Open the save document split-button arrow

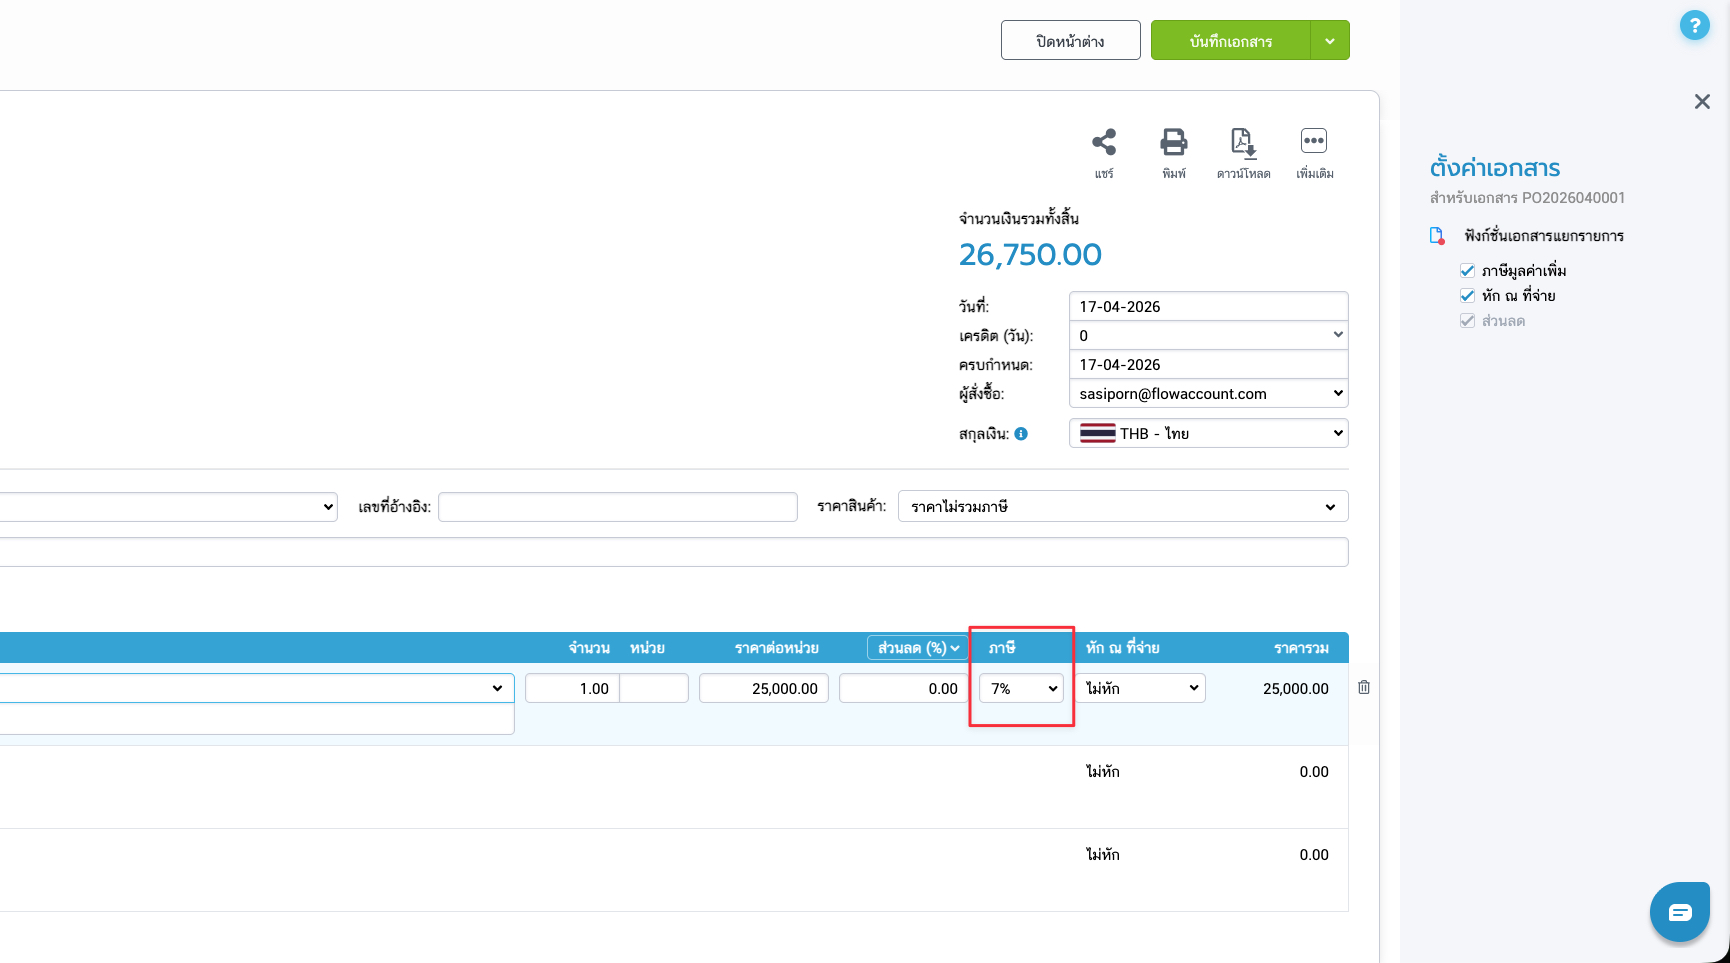1330,41
